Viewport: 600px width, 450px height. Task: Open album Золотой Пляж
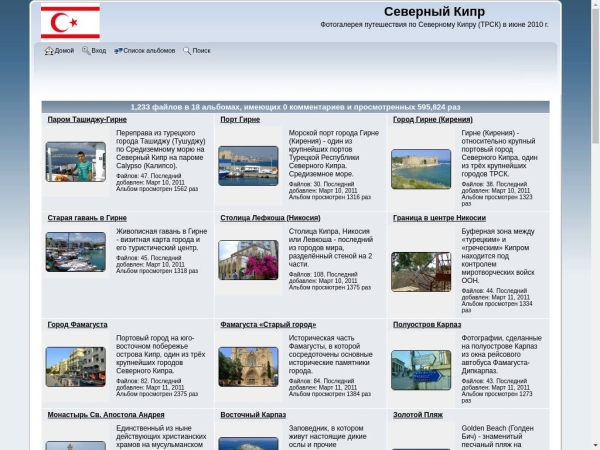418,414
